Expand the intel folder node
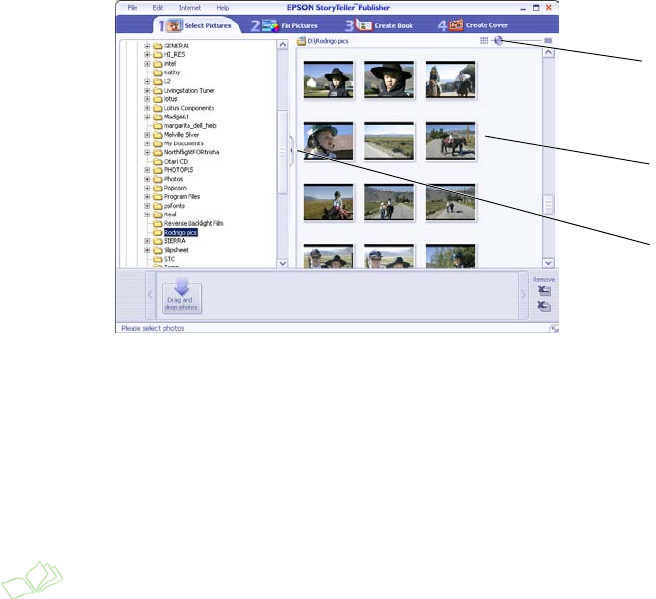This screenshot has width=656, height=599. pos(147,64)
